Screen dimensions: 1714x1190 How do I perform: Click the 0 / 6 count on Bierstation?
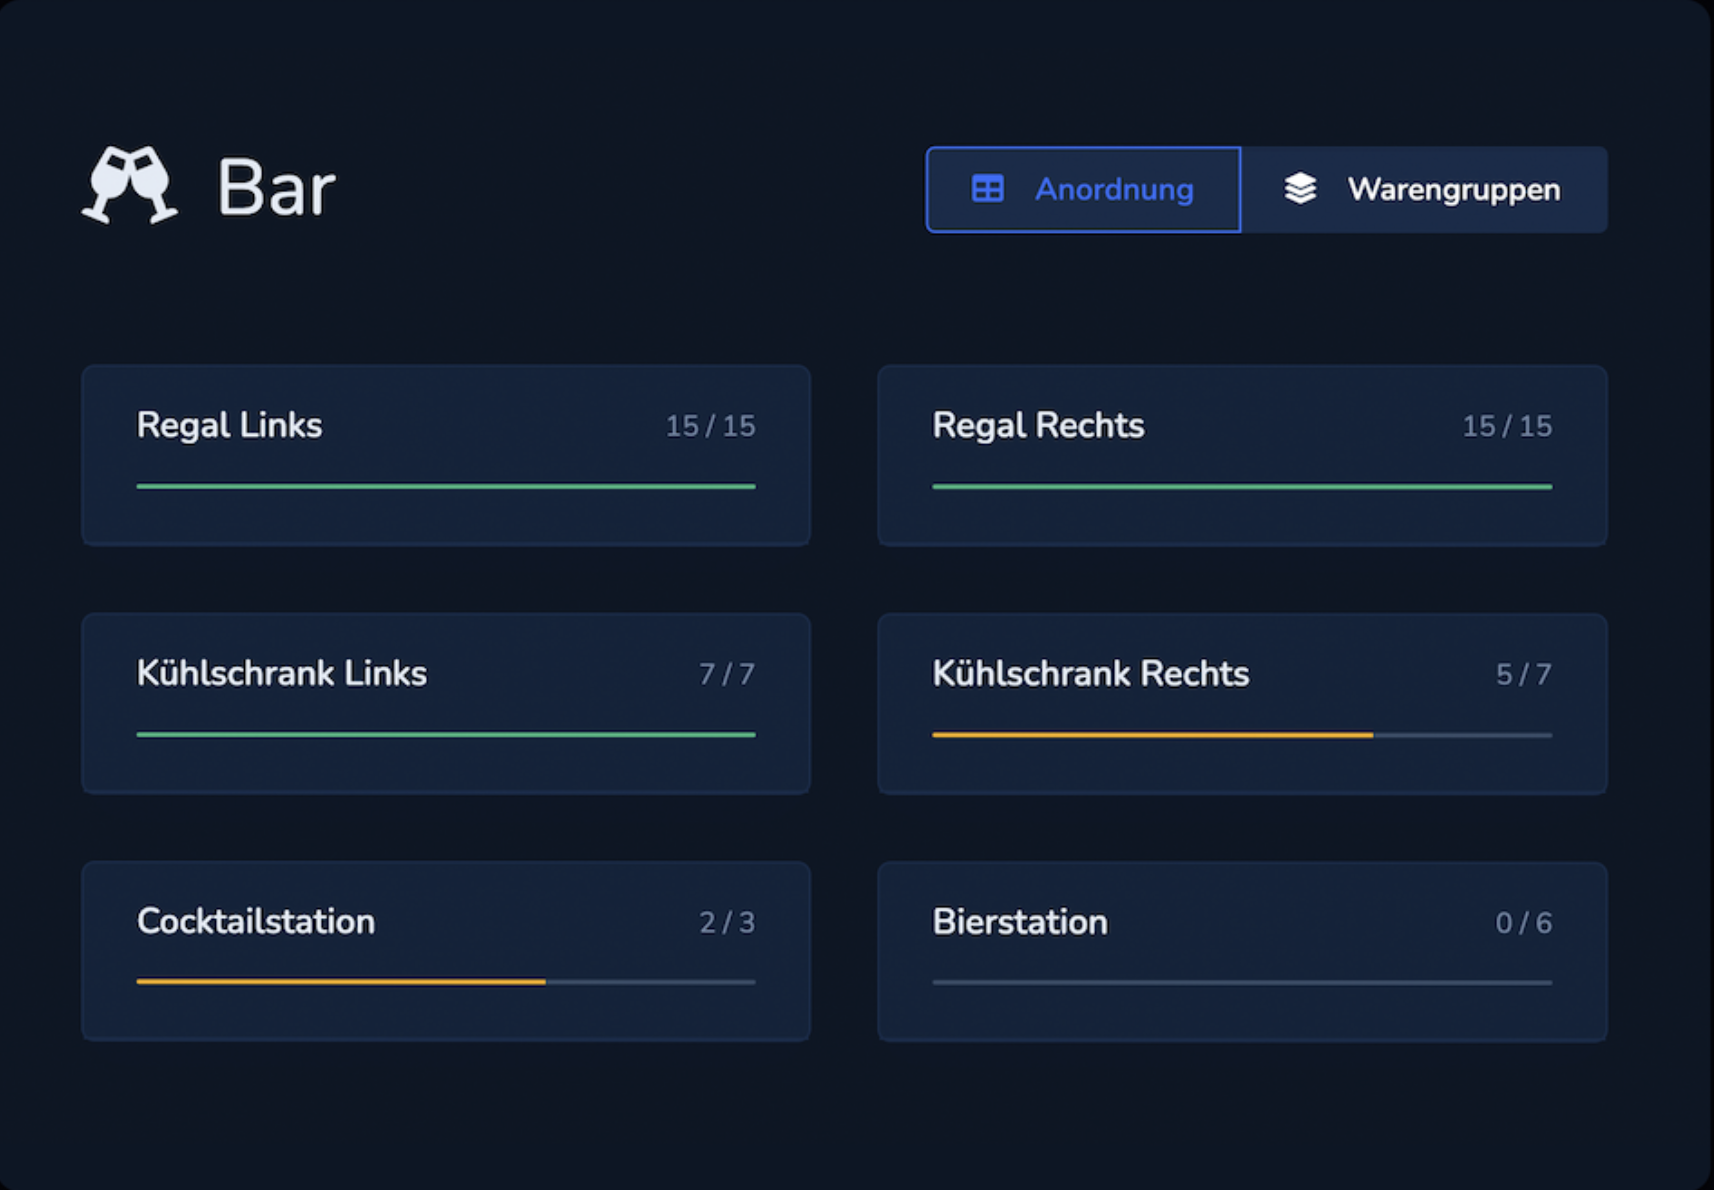tap(1524, 922)
